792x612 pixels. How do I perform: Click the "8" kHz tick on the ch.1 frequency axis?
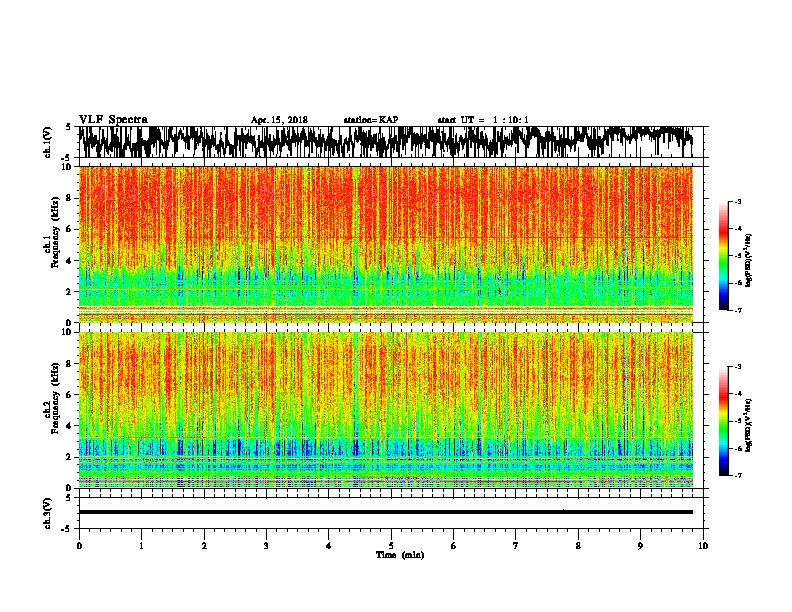(x=69, y=198)
